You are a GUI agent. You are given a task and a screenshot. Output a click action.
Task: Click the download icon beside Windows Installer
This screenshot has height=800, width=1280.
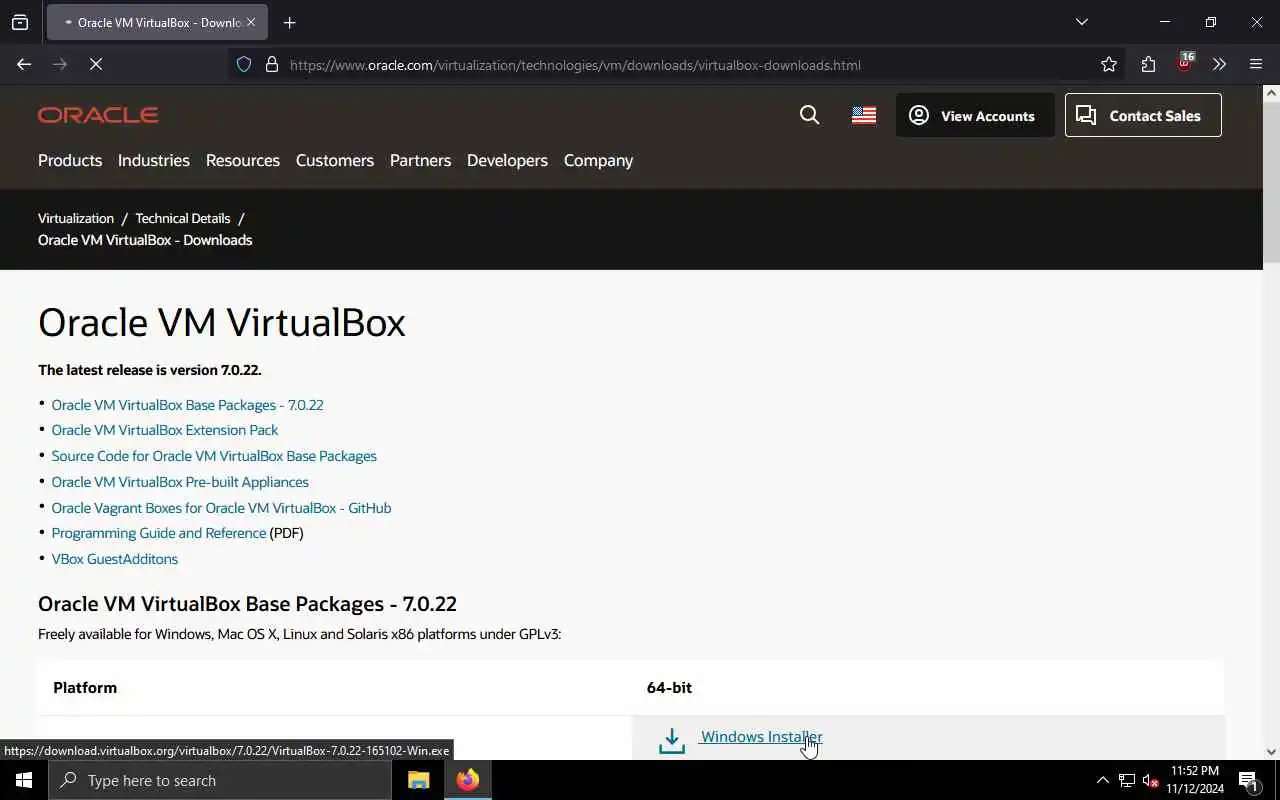672,740
